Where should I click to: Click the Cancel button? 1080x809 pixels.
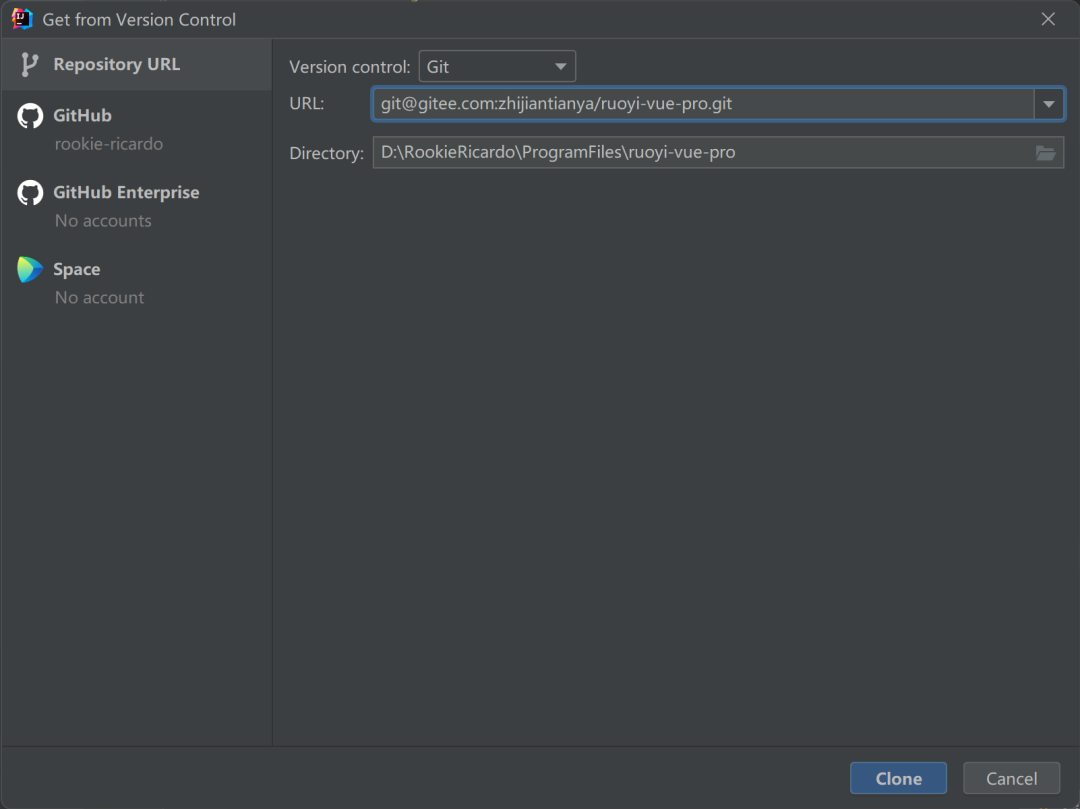[x=1011, y=778]
